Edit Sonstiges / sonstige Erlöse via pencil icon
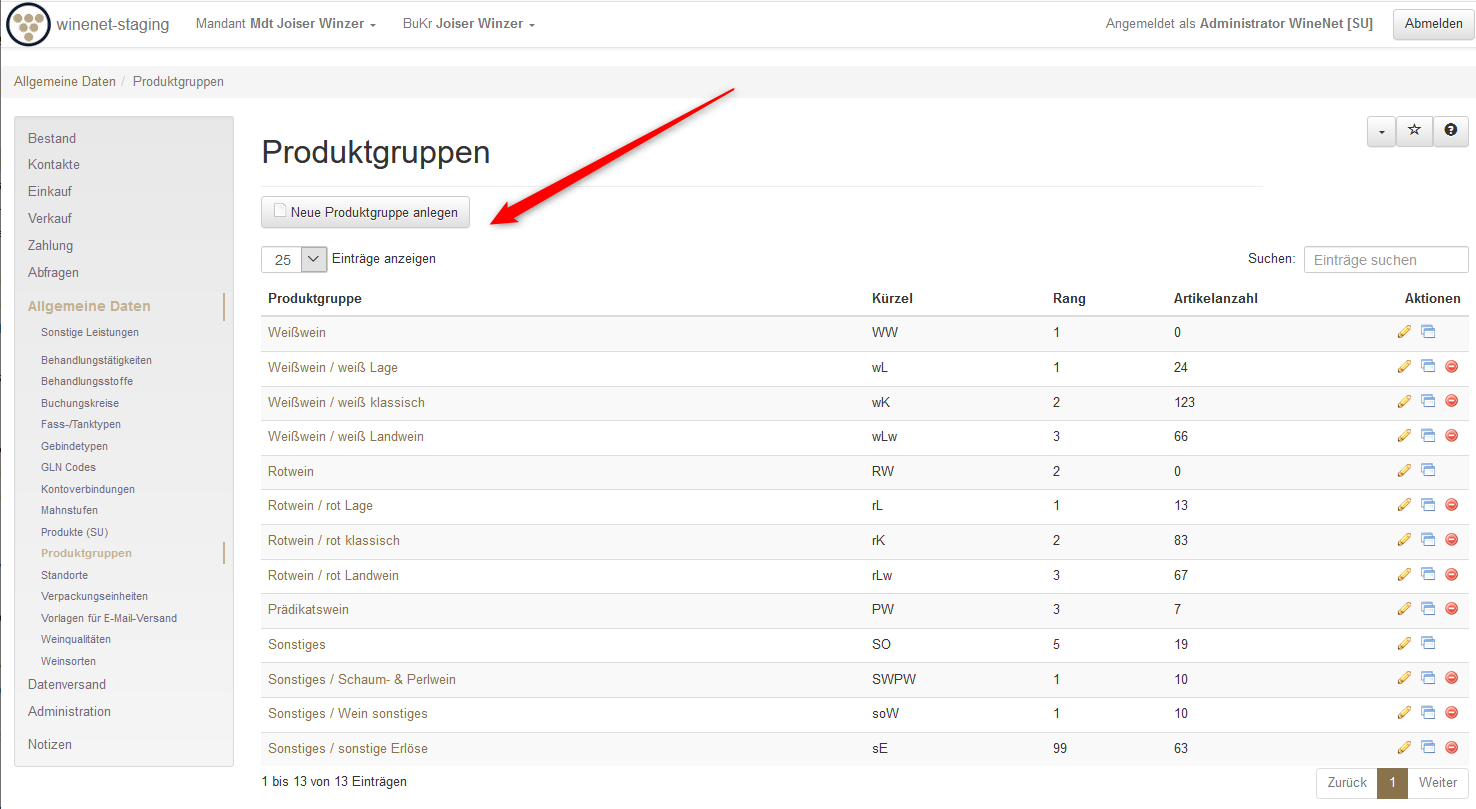 click(1404, 747)
